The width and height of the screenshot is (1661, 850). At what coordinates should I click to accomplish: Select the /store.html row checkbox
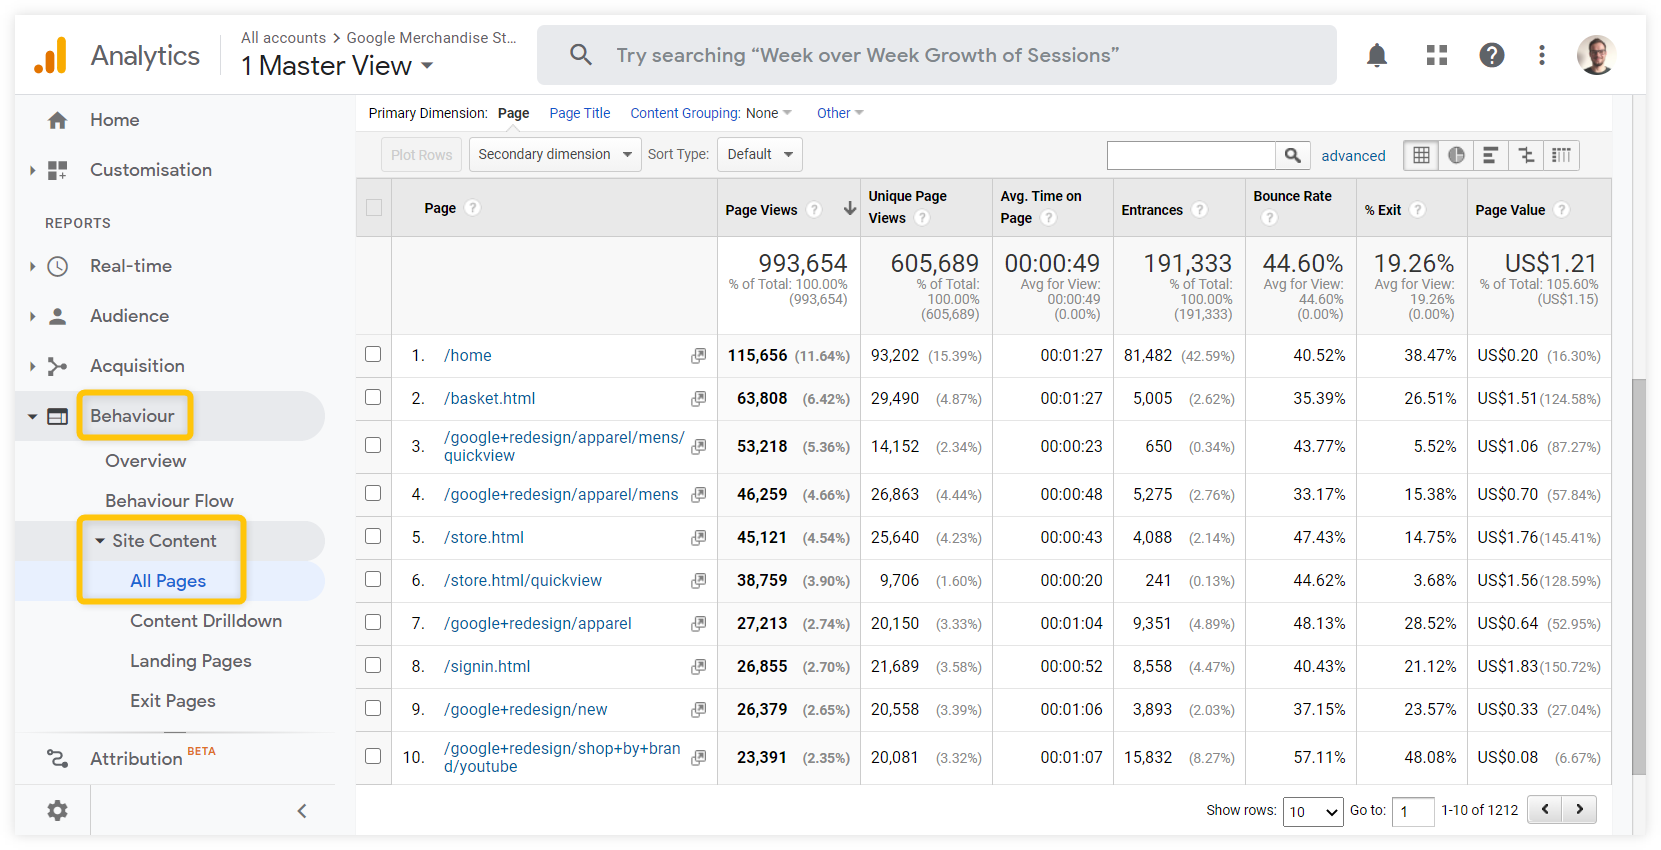pyautogui.click(x=373, y=536)
